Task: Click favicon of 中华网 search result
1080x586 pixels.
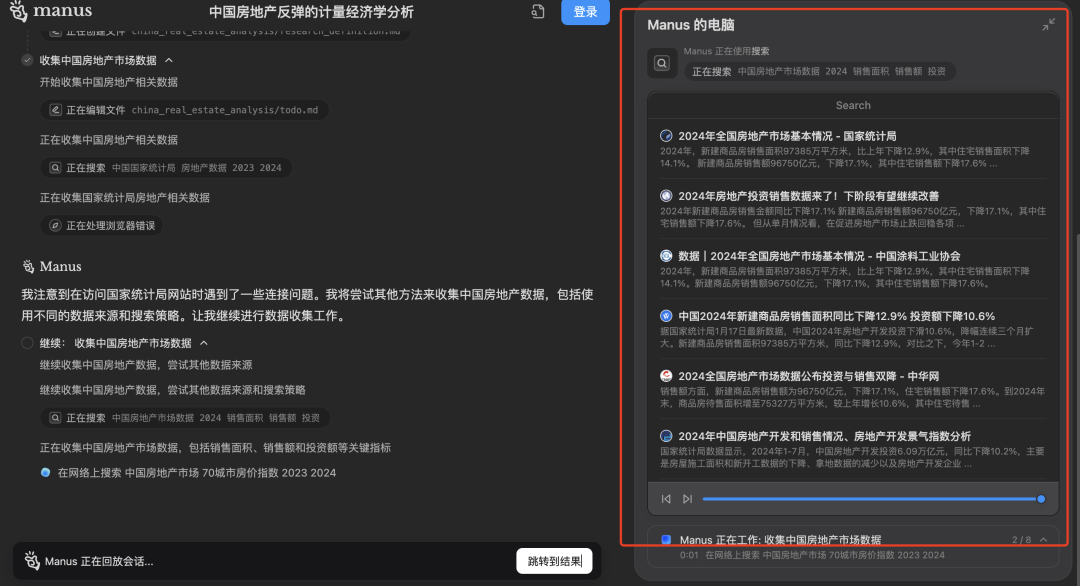Action: click(x=666, y=376)
